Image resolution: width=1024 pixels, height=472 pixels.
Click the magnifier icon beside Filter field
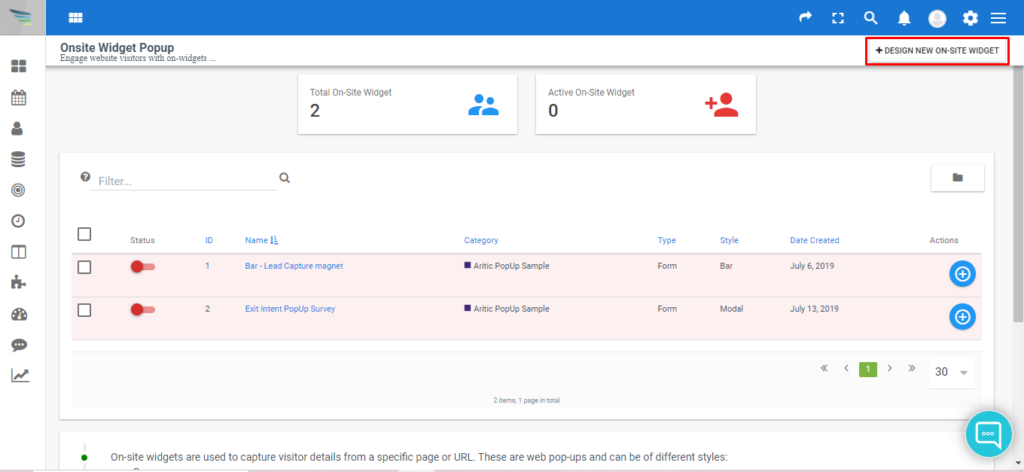(284, 178)
